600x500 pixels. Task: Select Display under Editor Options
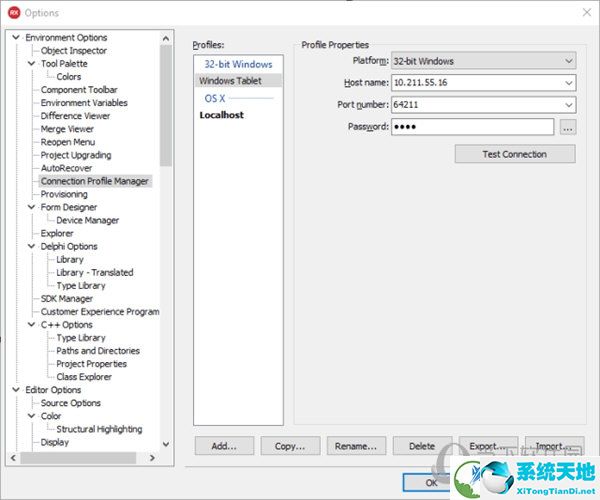tap(54, 442)
